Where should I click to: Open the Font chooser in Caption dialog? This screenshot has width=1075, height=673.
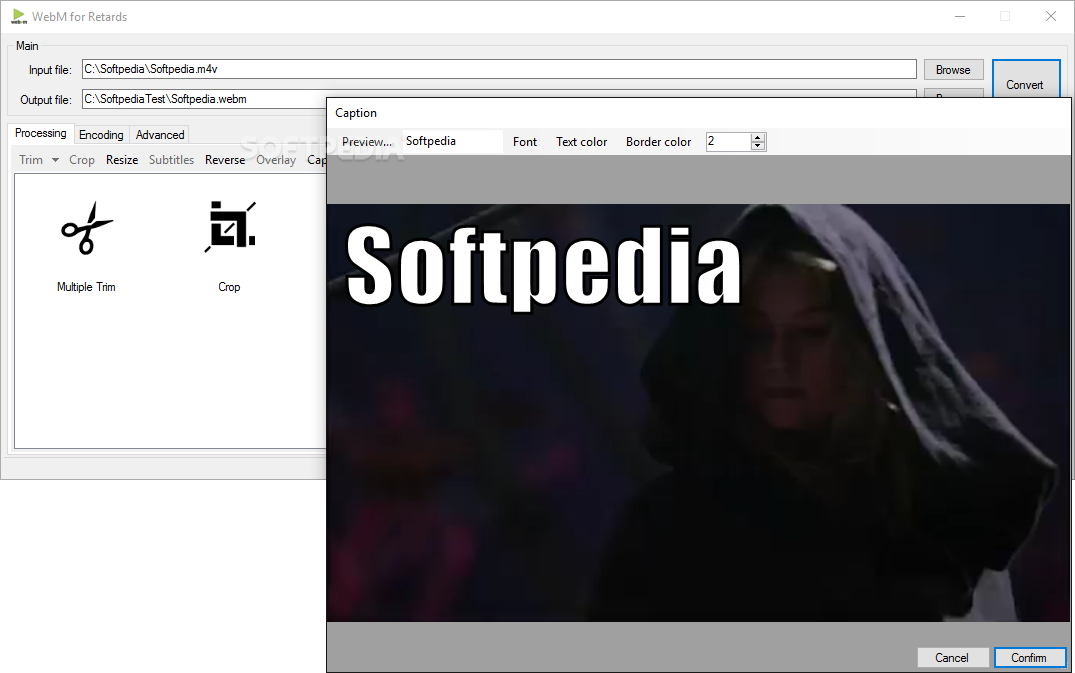pyautogui.click(x=525, y=142)
